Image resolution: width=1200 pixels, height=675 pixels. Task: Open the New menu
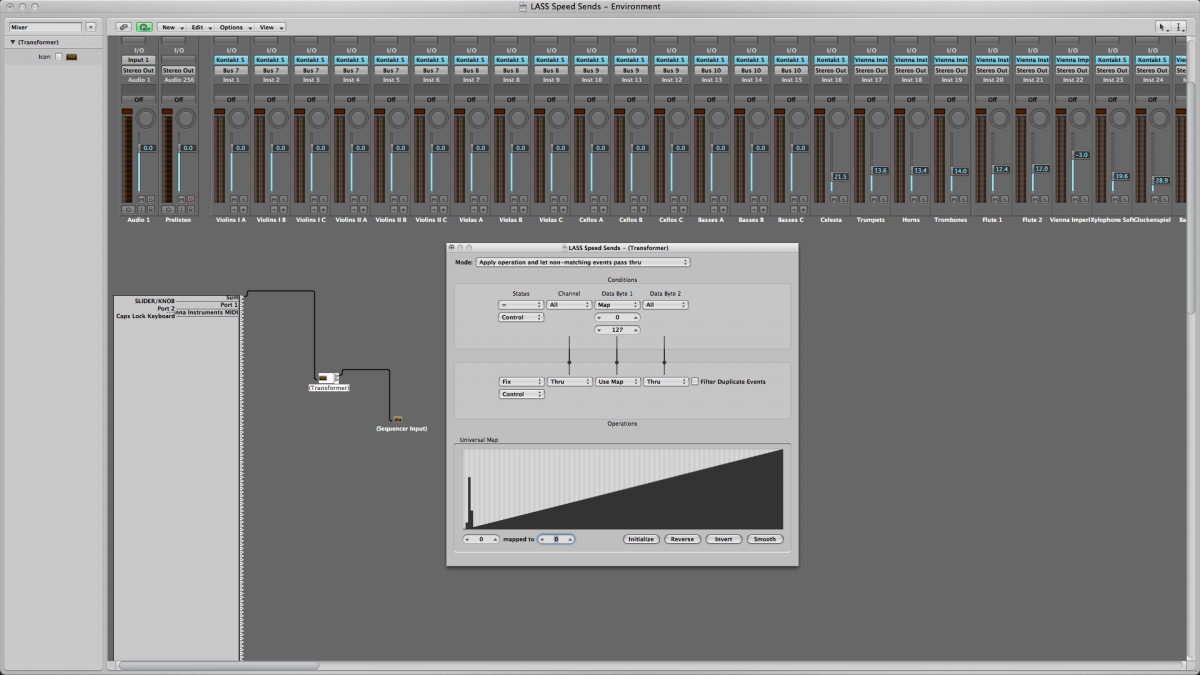click(172, 27)
